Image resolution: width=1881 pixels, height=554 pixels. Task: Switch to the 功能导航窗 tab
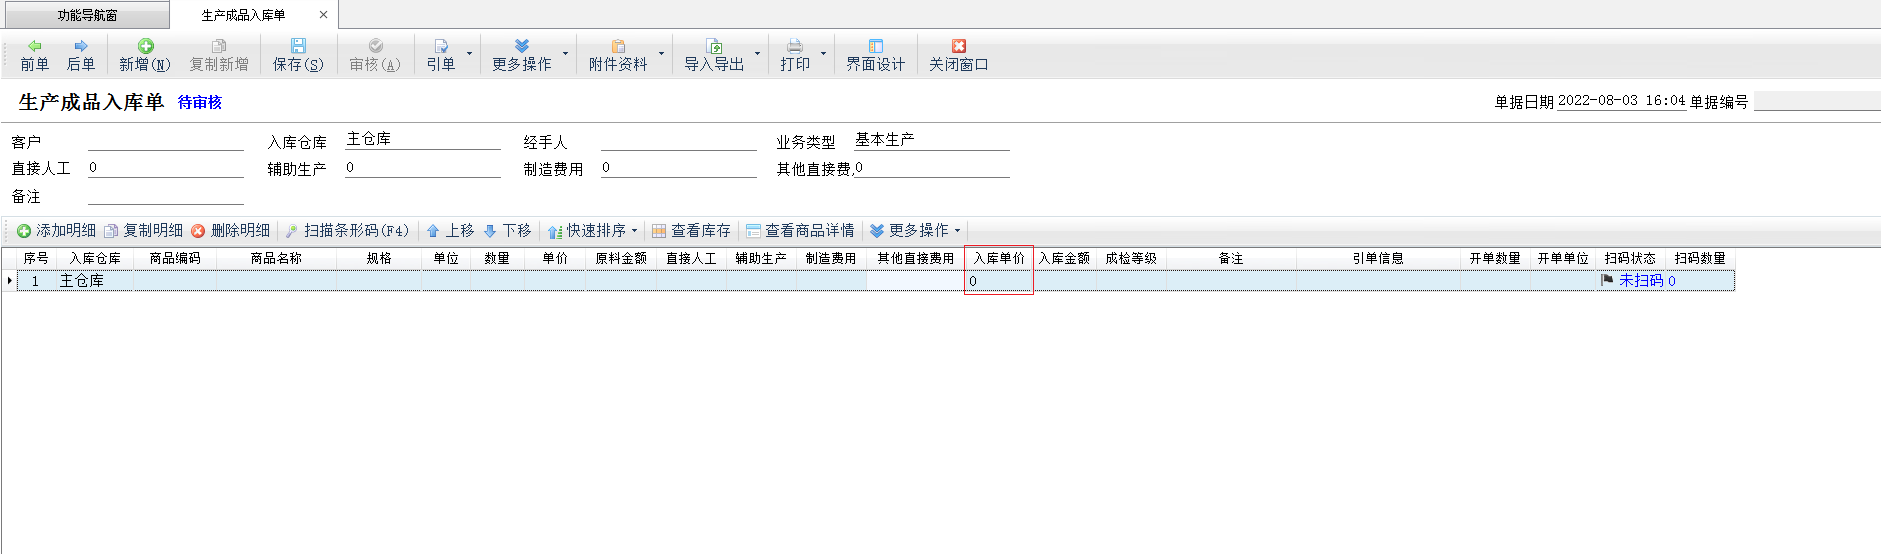87,15
